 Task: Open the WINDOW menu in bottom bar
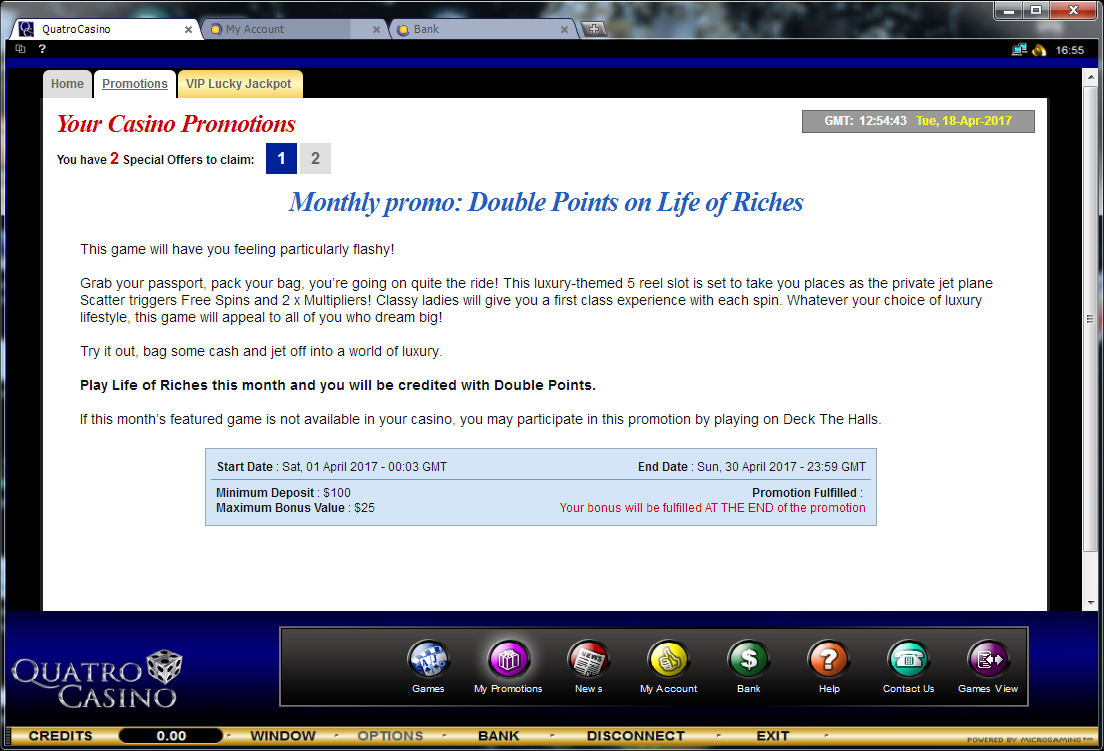283,736
